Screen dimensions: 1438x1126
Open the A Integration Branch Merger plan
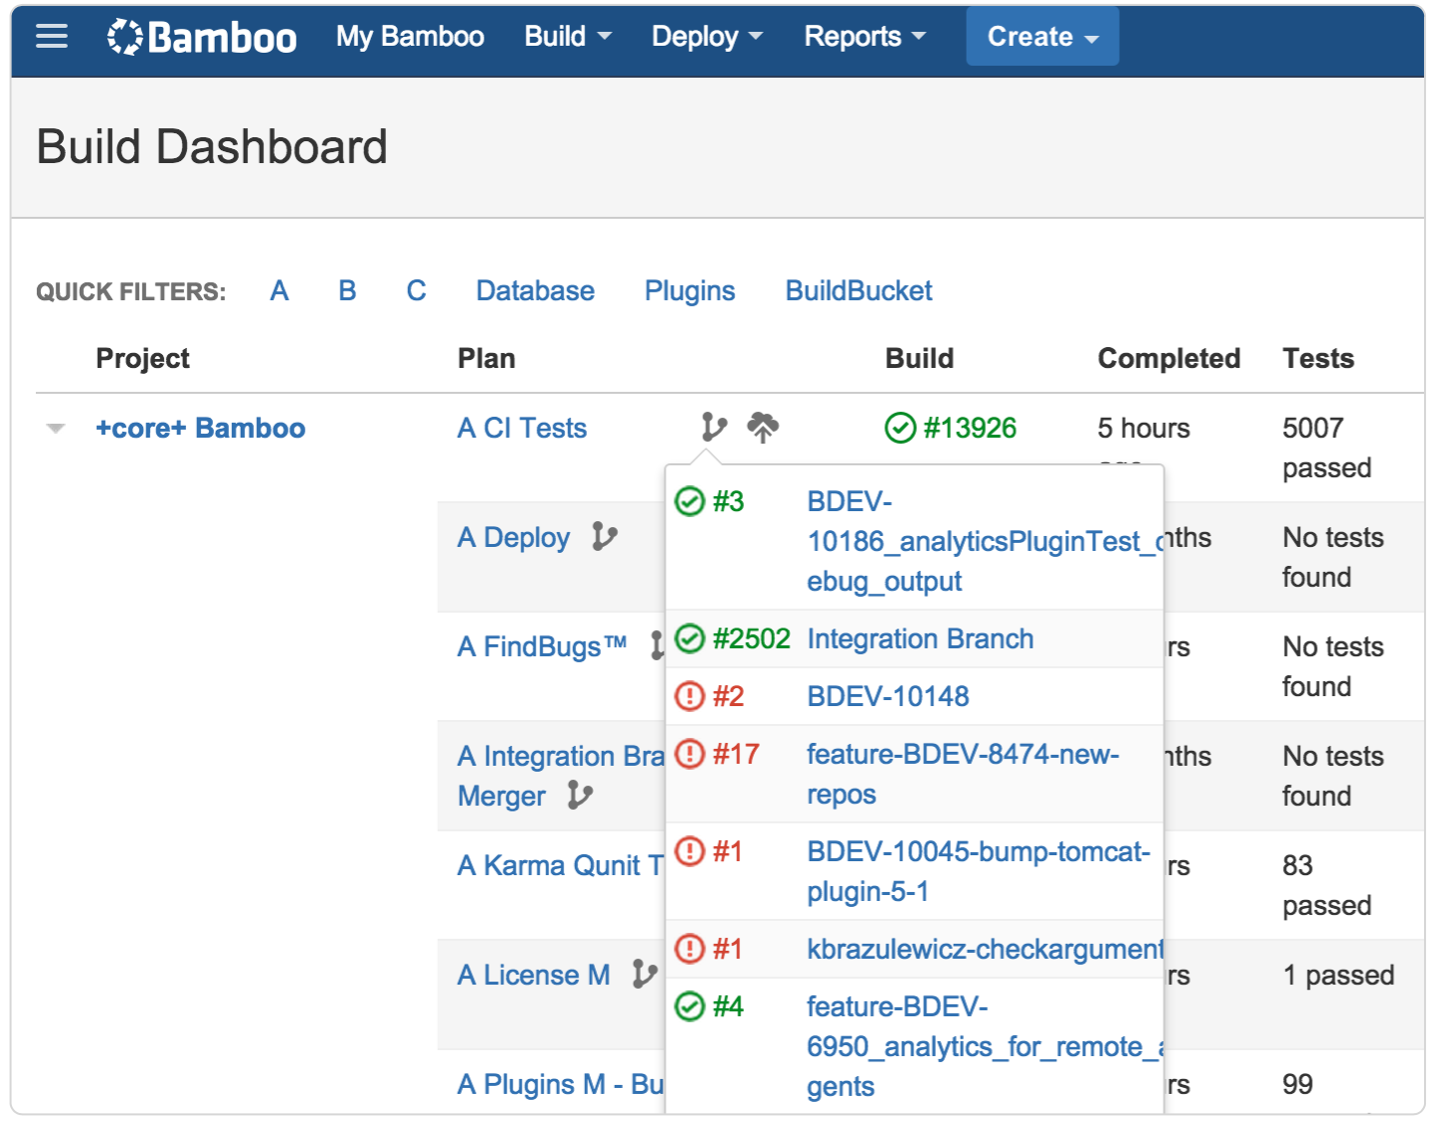561,776
